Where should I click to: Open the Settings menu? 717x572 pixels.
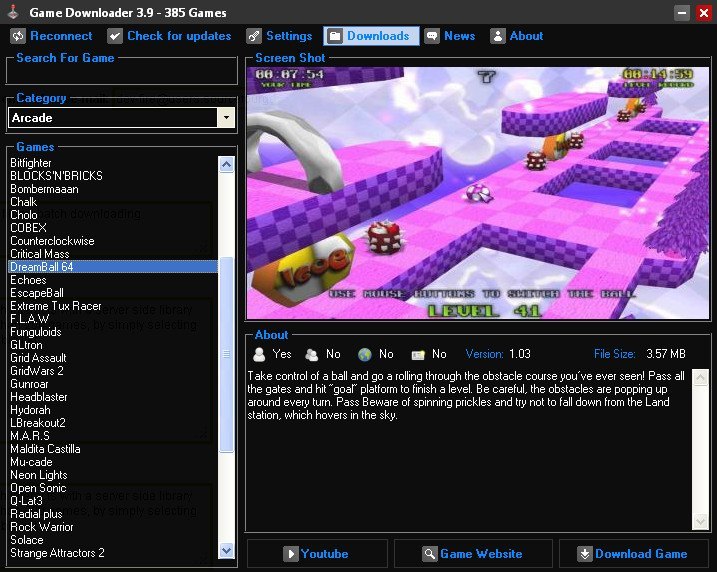pyautogui.click(x=279, y=36)
